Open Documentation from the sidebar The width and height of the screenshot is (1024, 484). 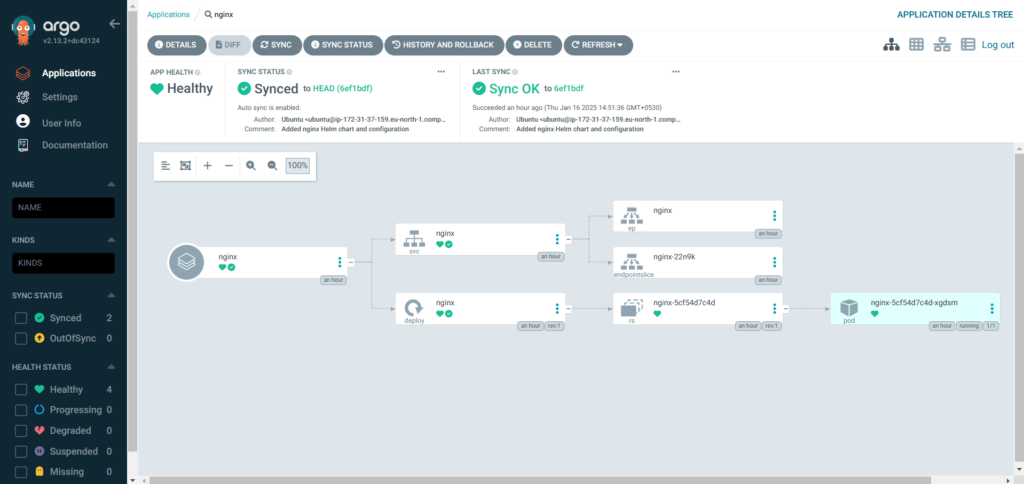[74, 145]
